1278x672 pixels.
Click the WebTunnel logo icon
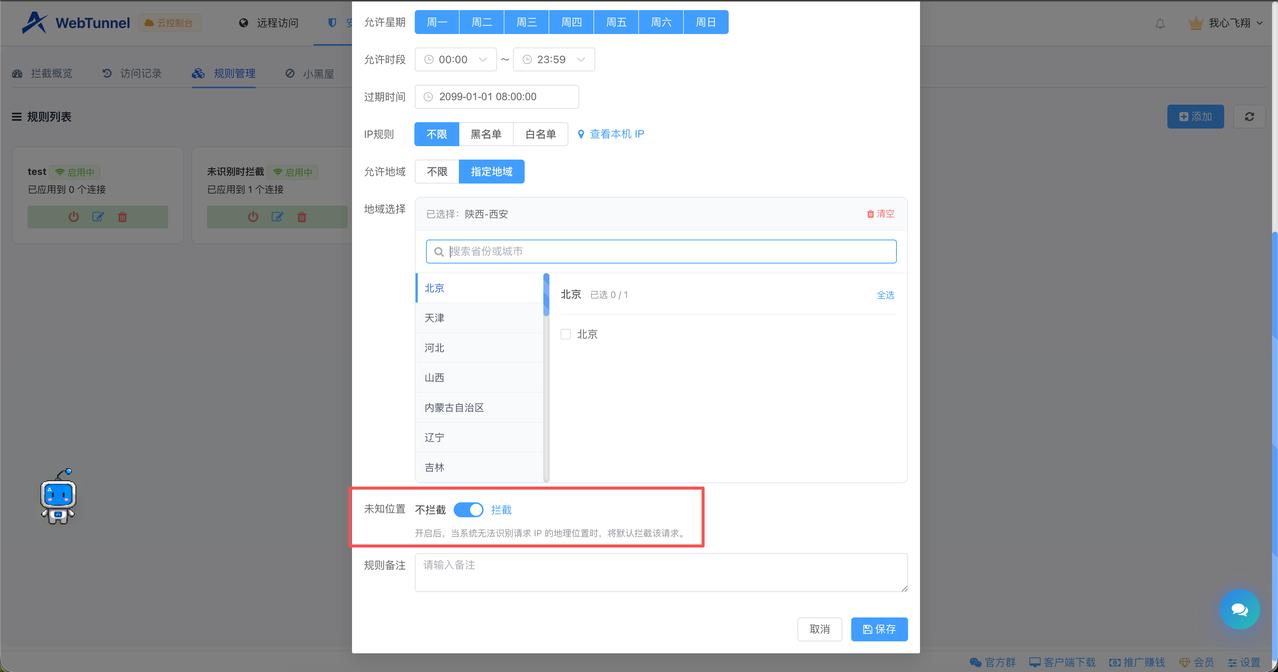click(x=35, y=22)
